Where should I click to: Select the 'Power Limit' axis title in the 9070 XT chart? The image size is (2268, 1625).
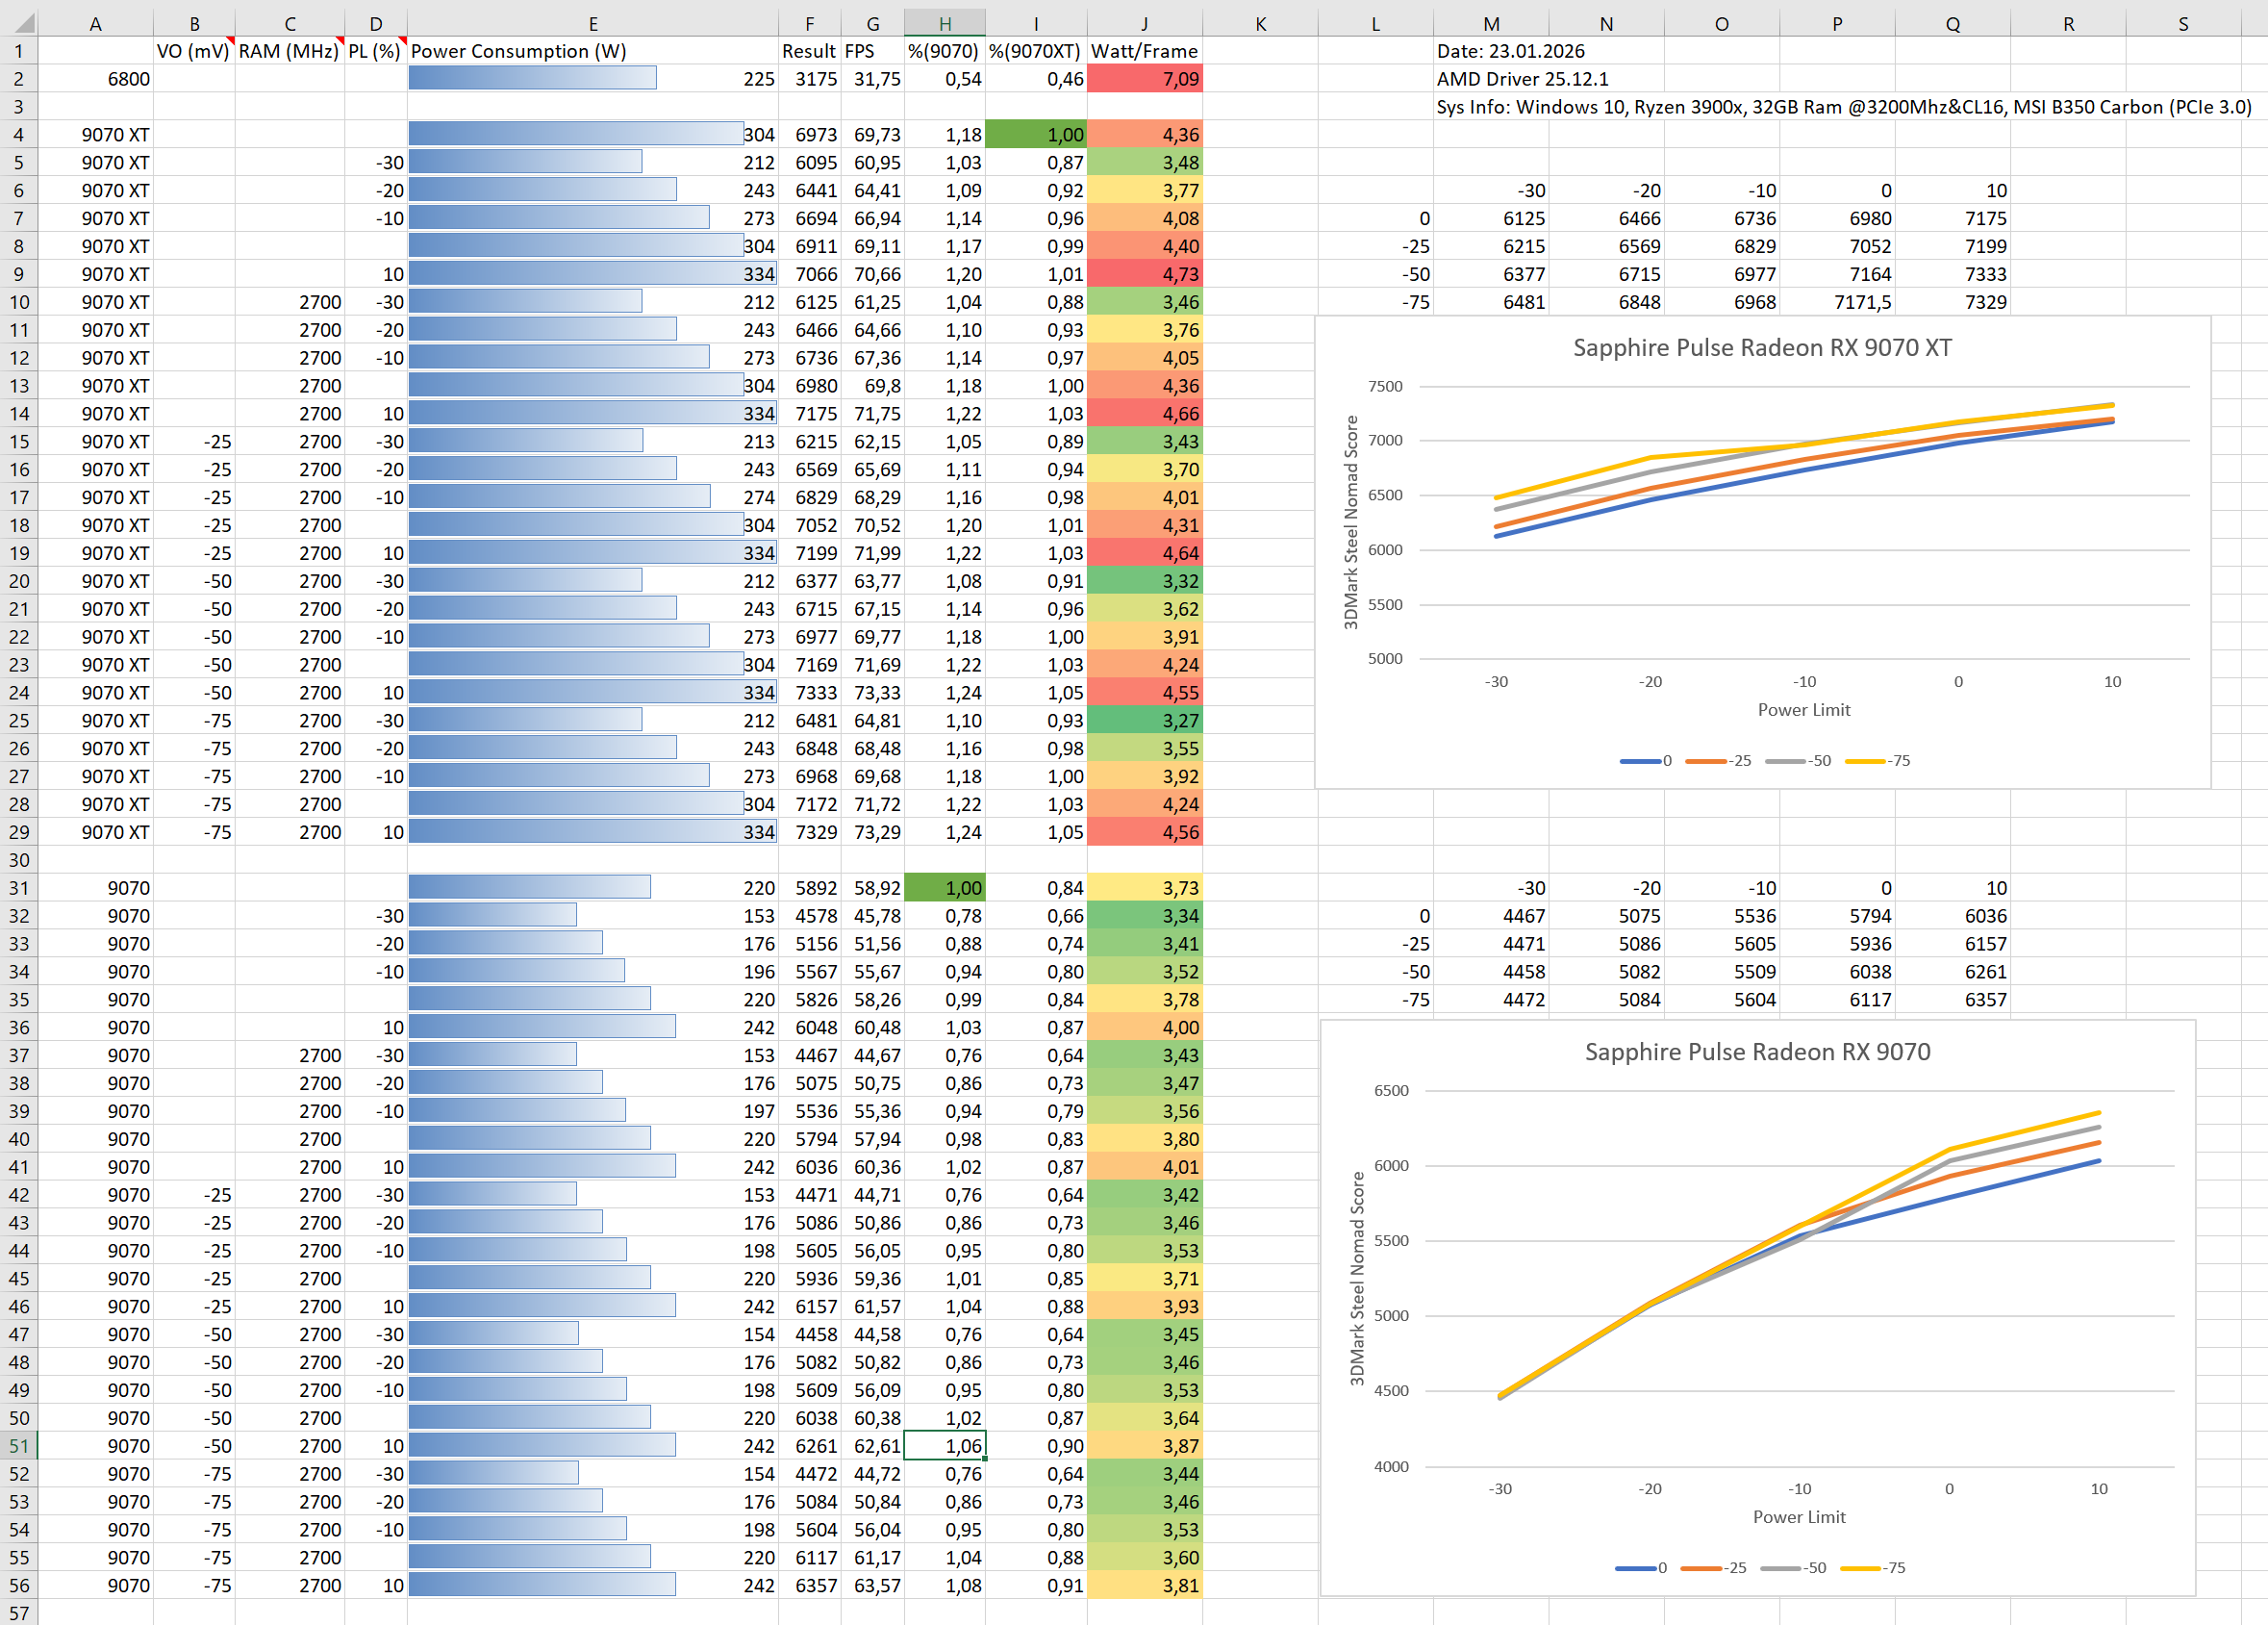coord(1803,709)
